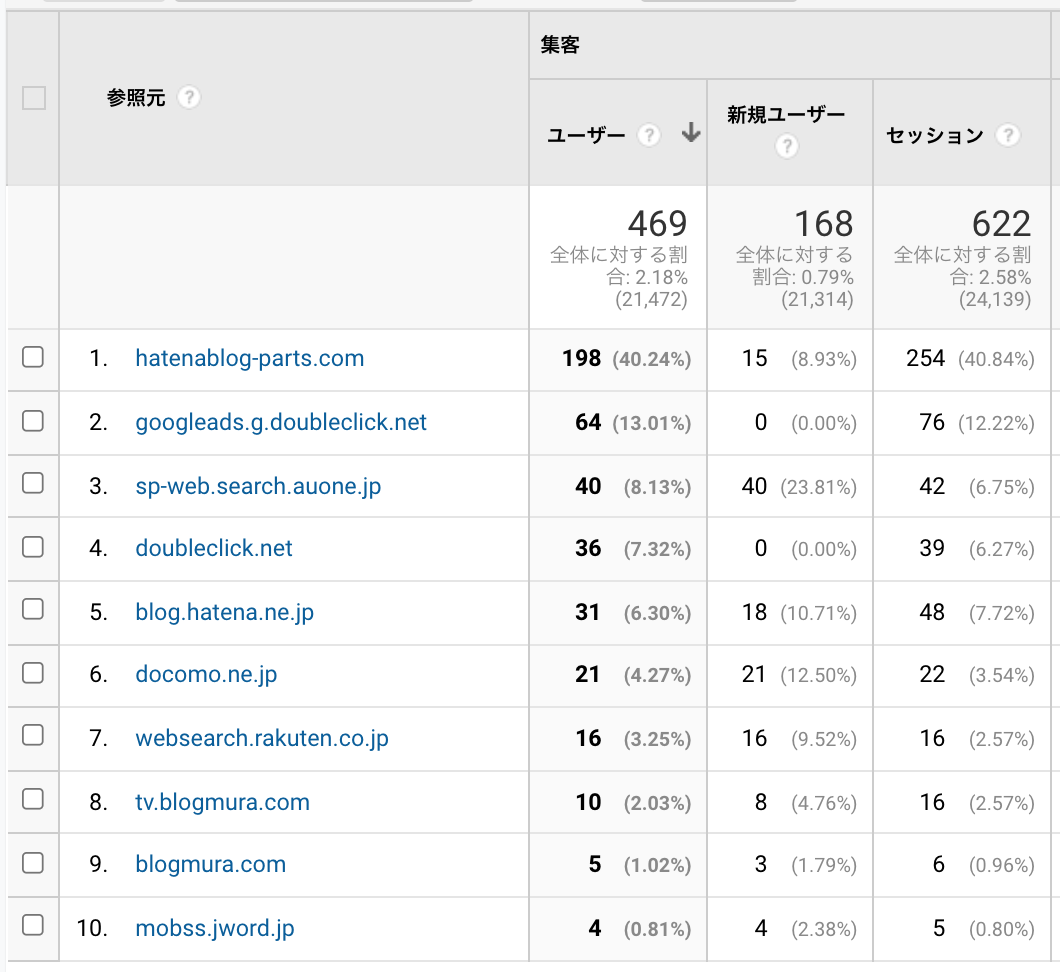
Task: Sort by the ユーザー column header
Action: coord(585,135)
